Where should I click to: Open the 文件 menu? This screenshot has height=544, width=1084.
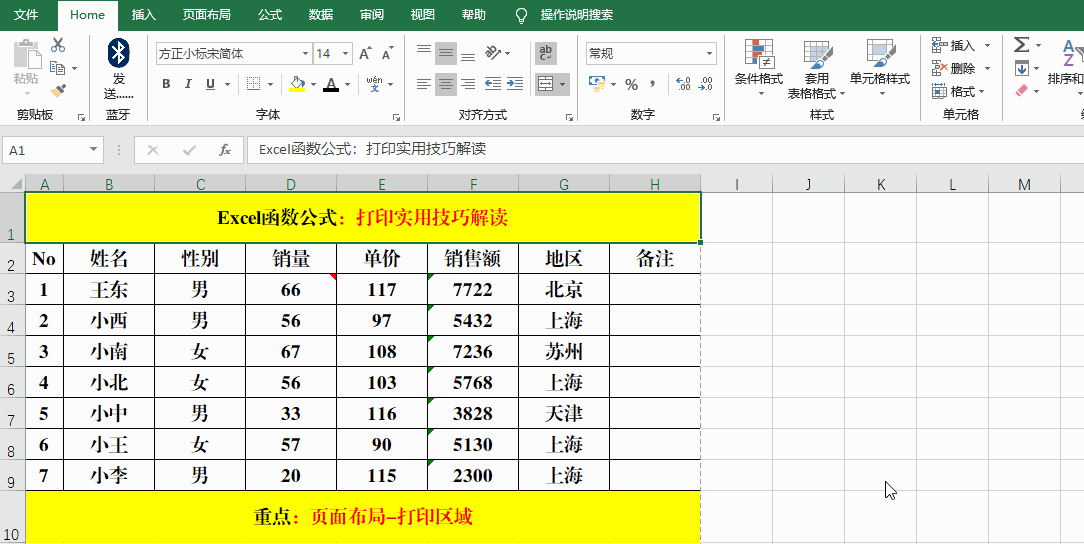click(26, 15)
